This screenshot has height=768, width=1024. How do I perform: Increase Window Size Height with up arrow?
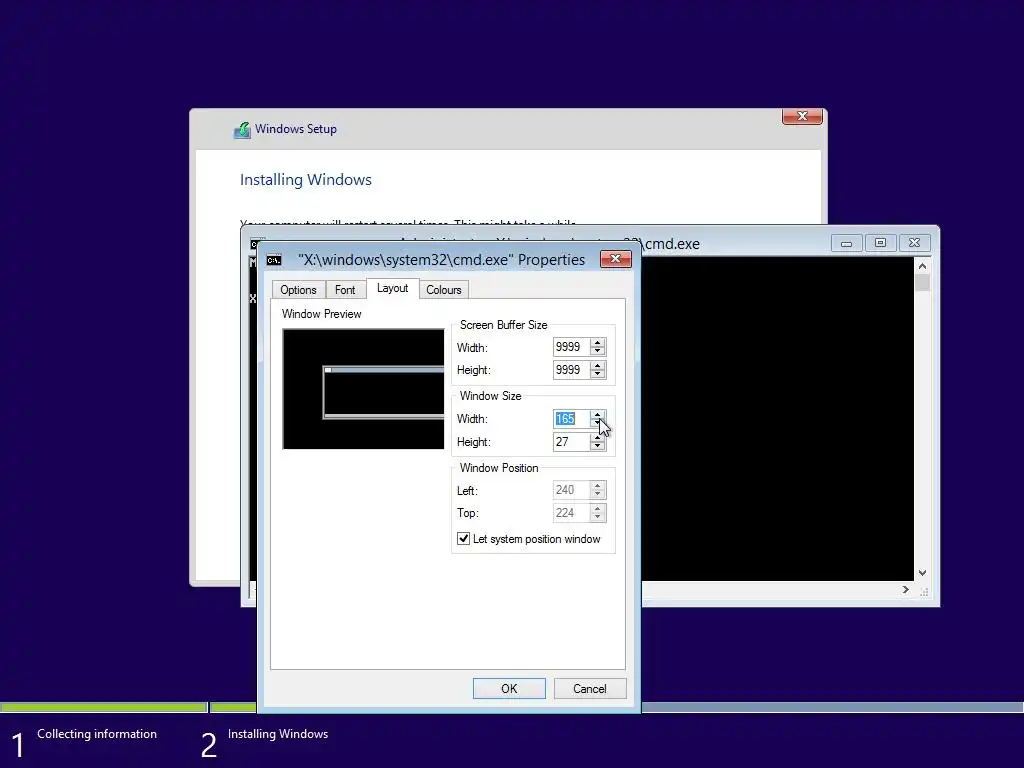pyautogui.click(x=598, y=438)
